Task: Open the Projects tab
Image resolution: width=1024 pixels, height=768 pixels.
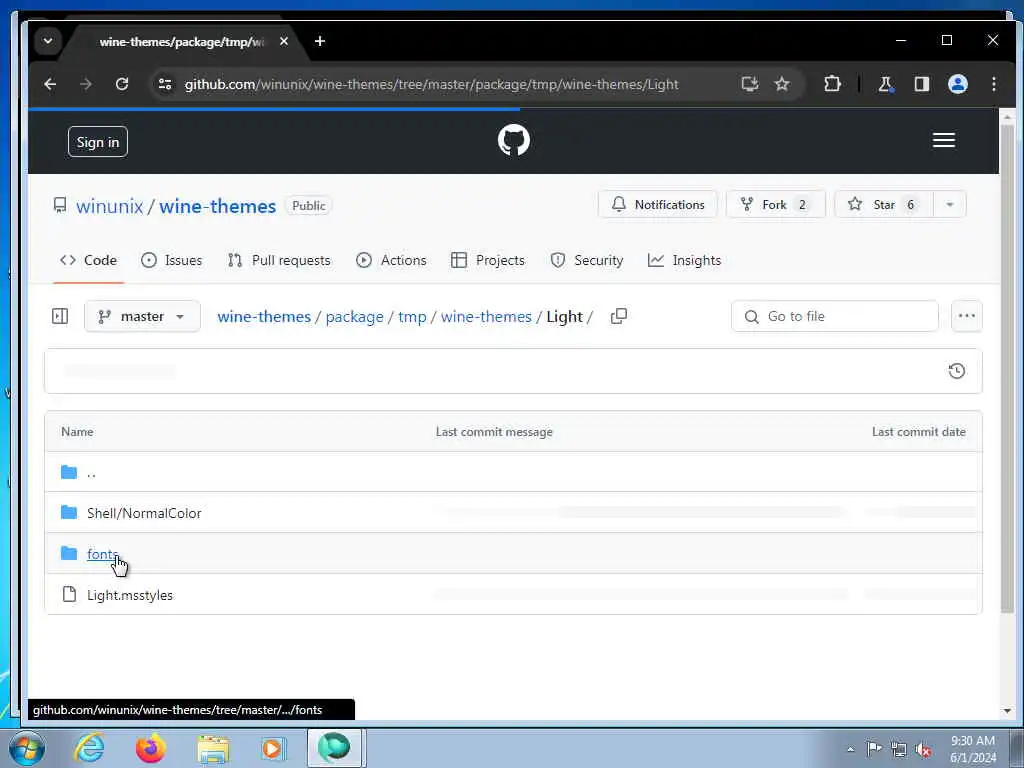Action: [x=488, y=260]
